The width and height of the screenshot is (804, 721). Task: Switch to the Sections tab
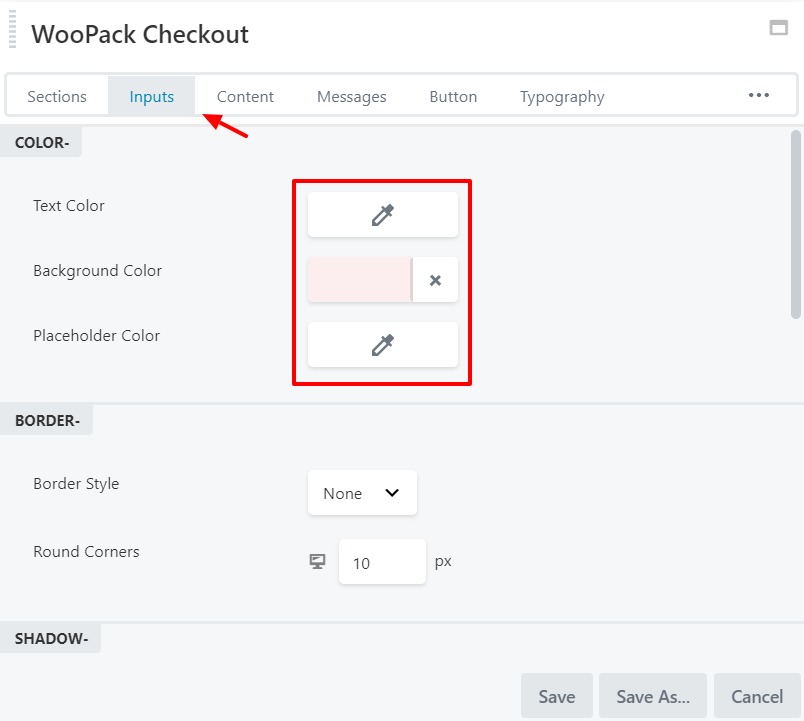57,96
